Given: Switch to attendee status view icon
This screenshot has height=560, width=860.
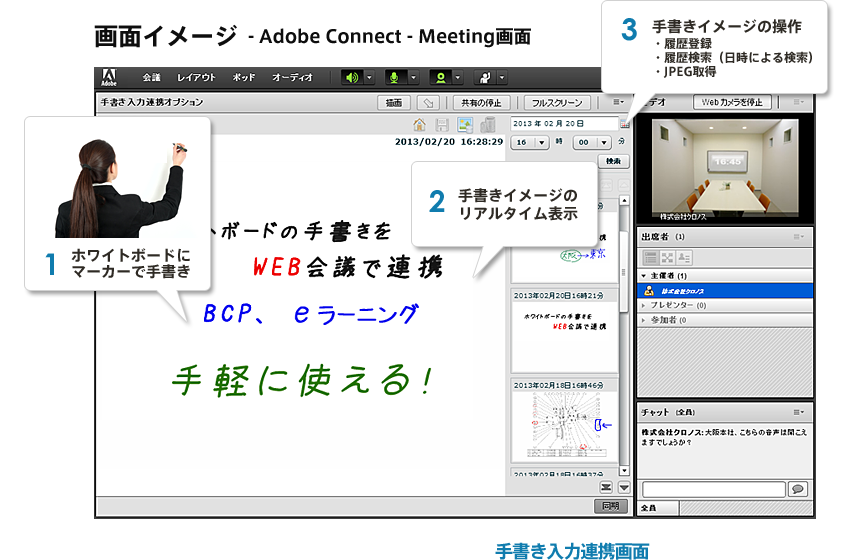Looking at the screenshot, I should tap(684, 258).
